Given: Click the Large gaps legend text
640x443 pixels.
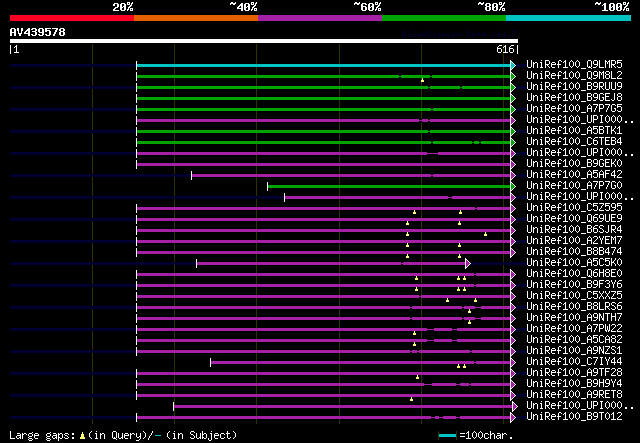Looking at the screenshot, I should click(x=42, y=436).
